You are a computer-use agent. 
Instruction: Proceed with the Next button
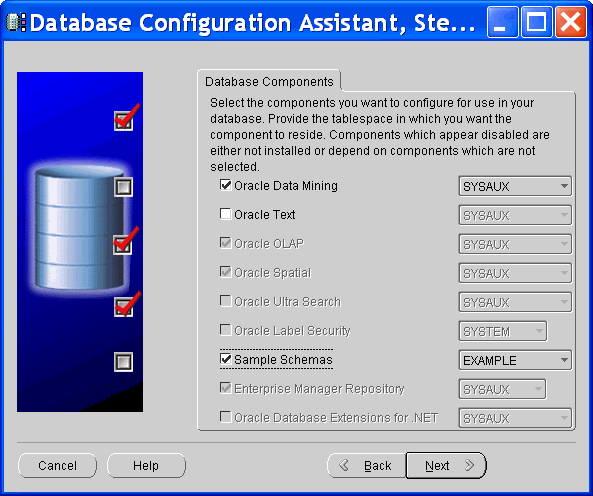446,465
